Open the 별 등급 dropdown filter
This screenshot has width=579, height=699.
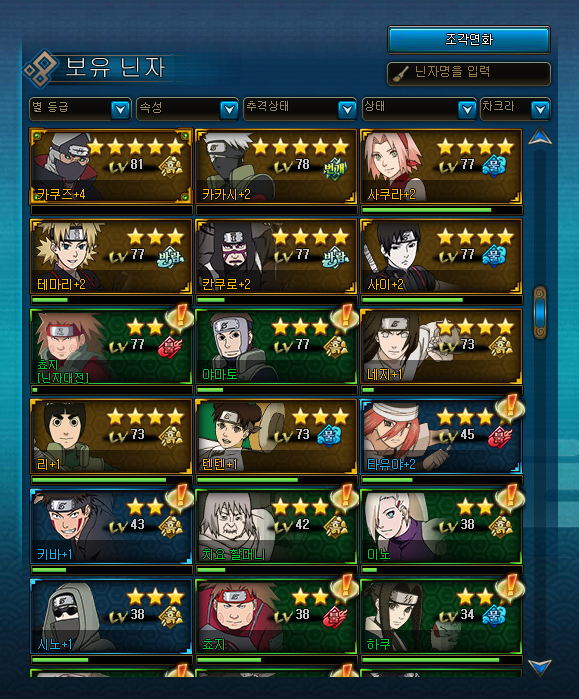tap(80, 109)
